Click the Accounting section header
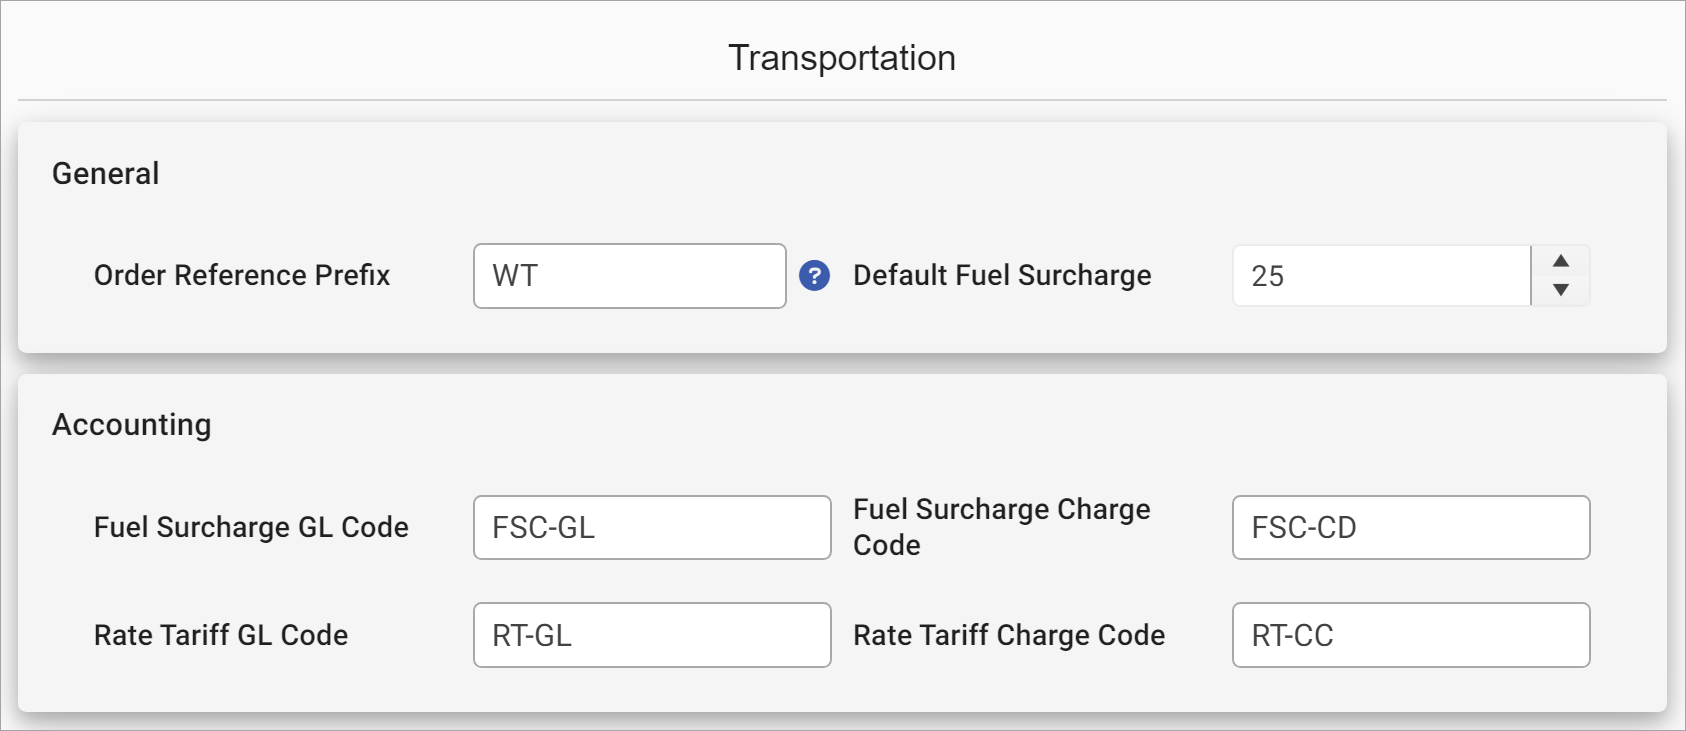Screen dimensions: 1686x731 click(x=131, y=424)
